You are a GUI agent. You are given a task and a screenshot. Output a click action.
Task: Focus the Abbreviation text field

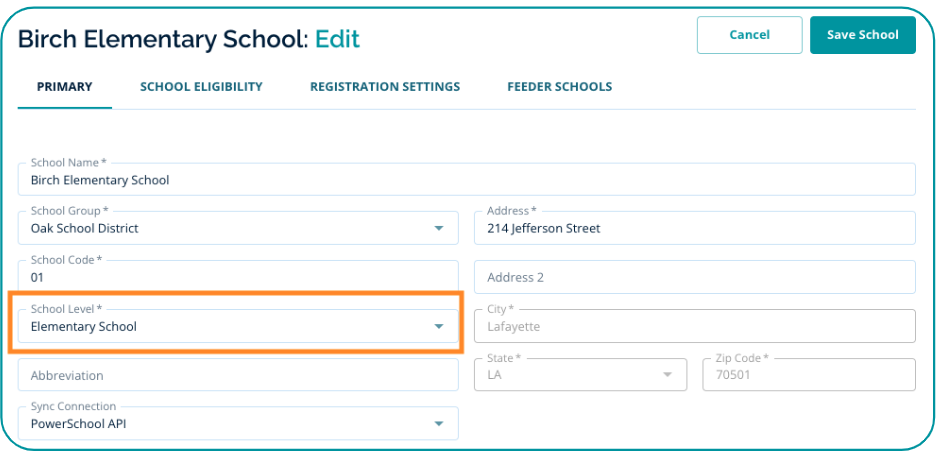[x=238, y=375]
